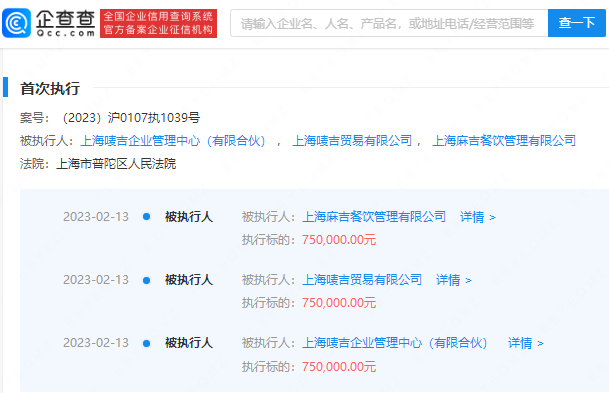Open 详情 for 上海唛吉企业管理中心 entry
Viewport: 609px width, 393px height.
point(526,343)
